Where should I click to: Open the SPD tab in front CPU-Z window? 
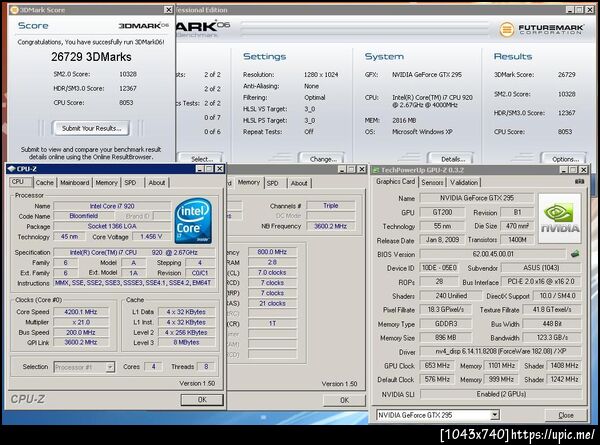click(x=130, y=183)
